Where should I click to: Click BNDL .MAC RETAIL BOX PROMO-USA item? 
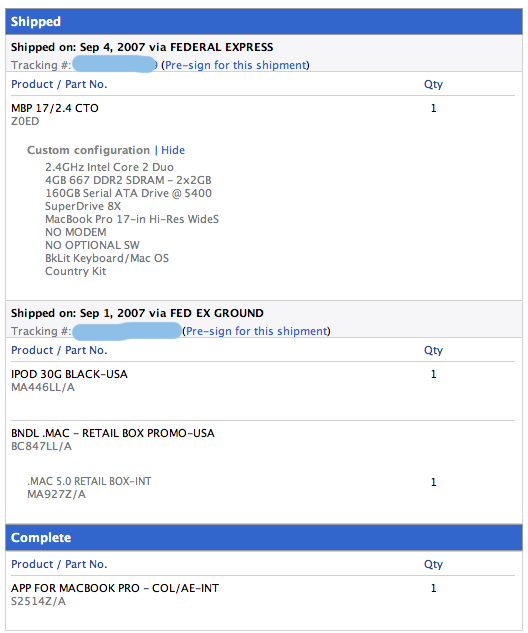[x=113, y=433]
